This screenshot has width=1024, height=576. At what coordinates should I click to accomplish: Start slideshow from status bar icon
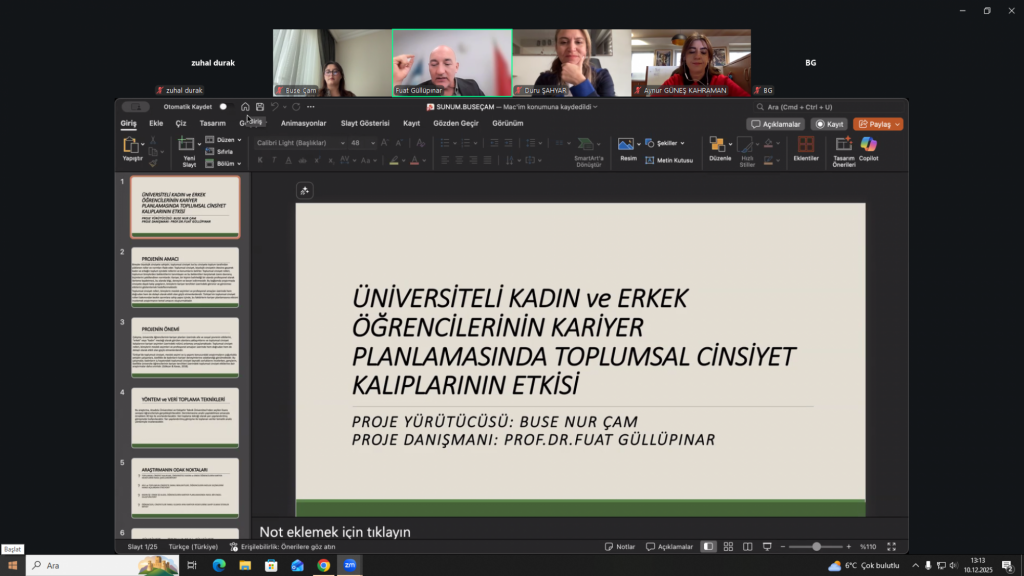click(x=768, y=547)
